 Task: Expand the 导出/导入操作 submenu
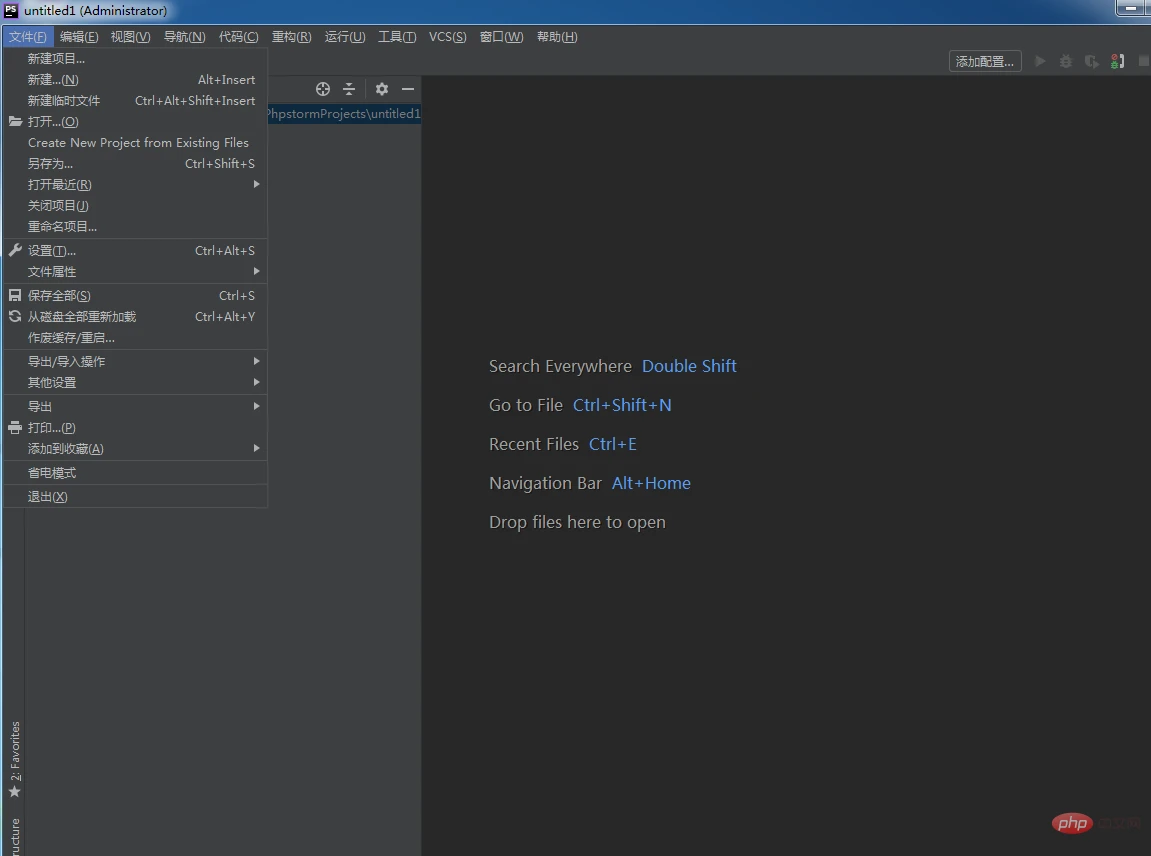(66, 362)
